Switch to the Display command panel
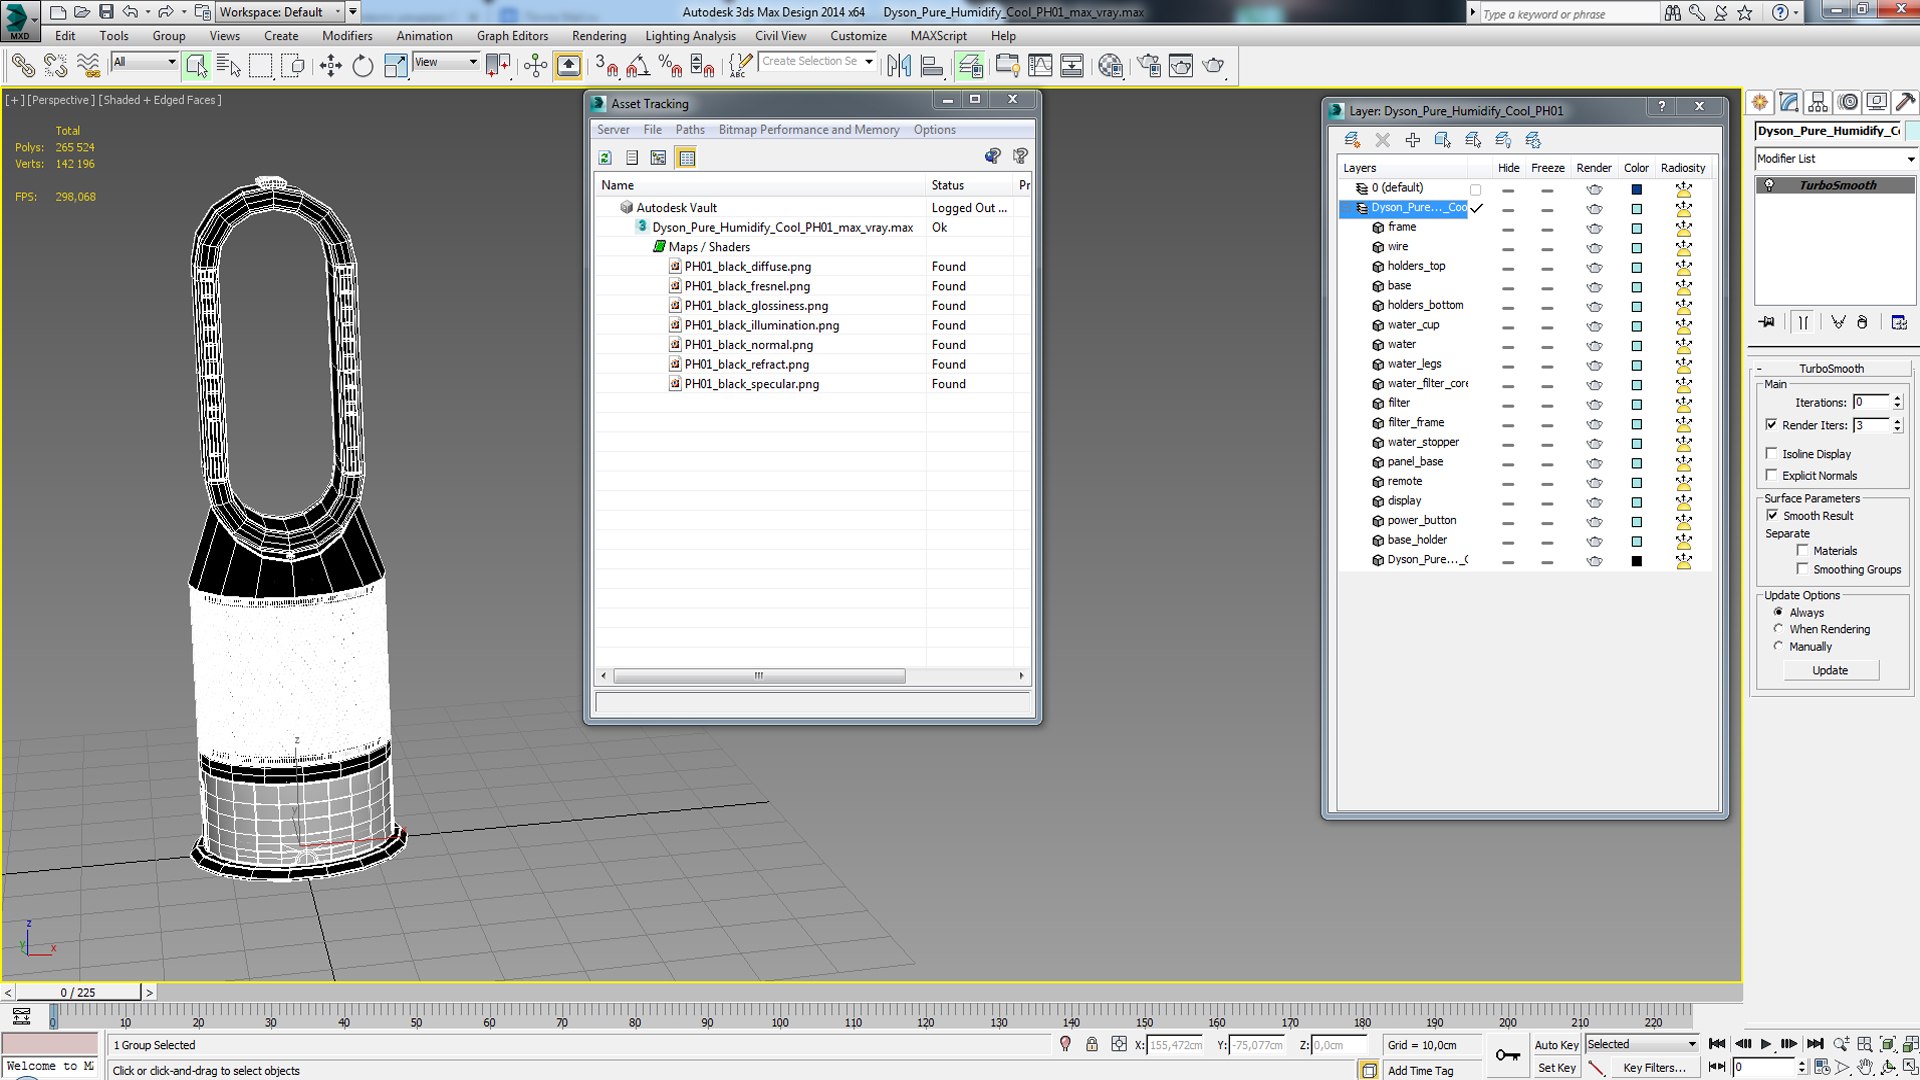This screenshot has height=1080, width=1920. point(1876,102)
